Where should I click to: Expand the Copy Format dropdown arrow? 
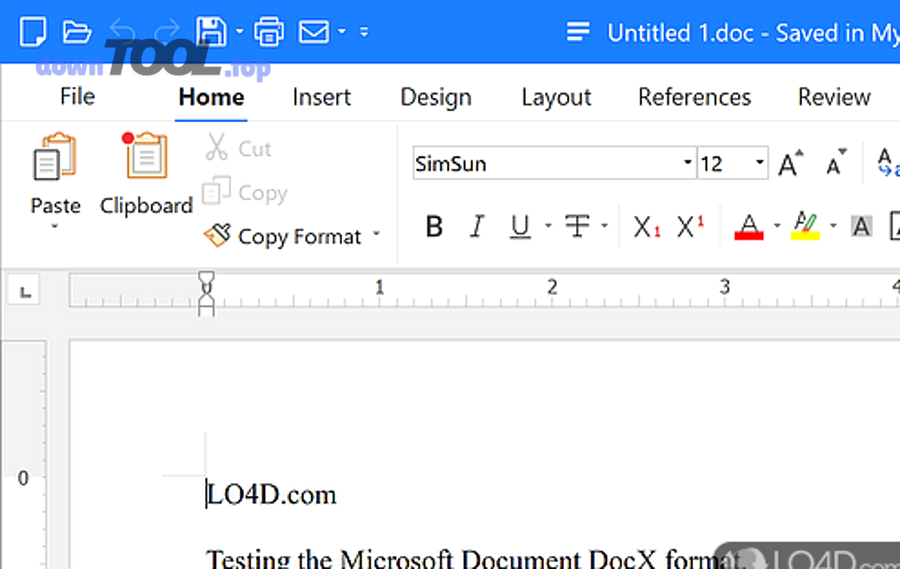pyautogui.click(x=377, y=234)
